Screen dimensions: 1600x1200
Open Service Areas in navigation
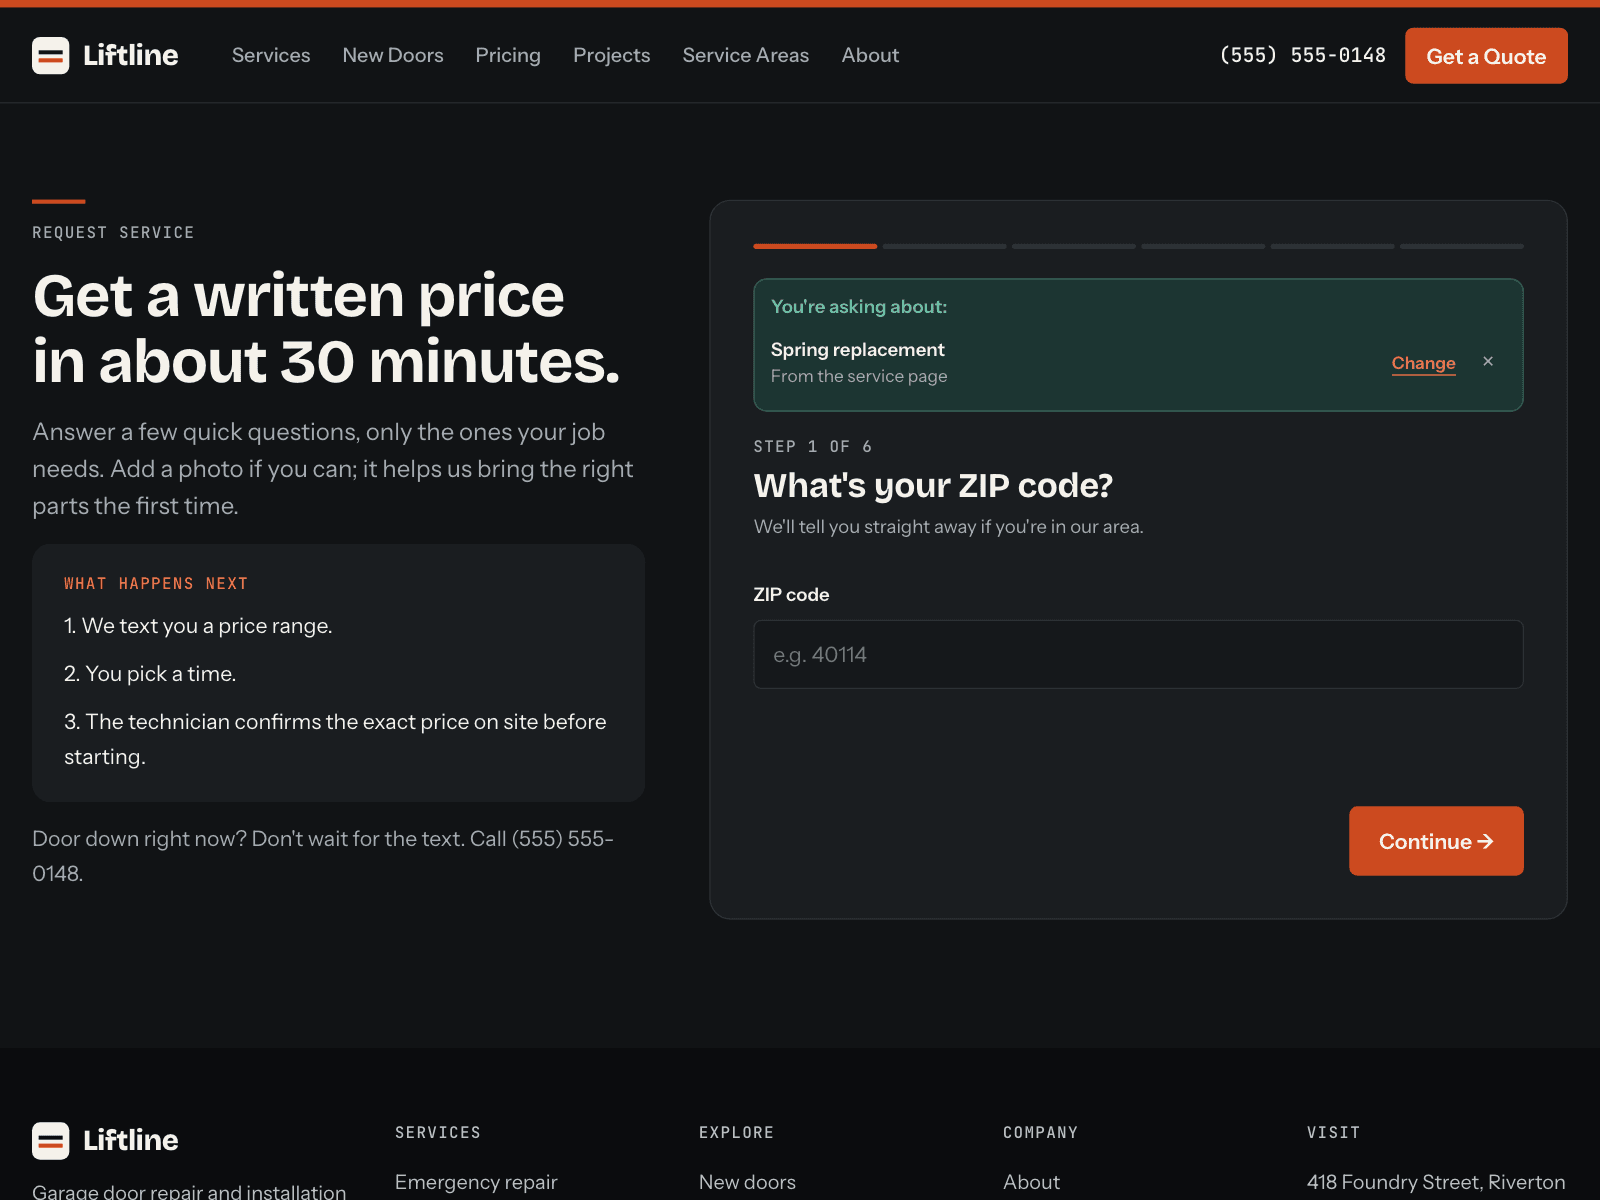(746, 56)
